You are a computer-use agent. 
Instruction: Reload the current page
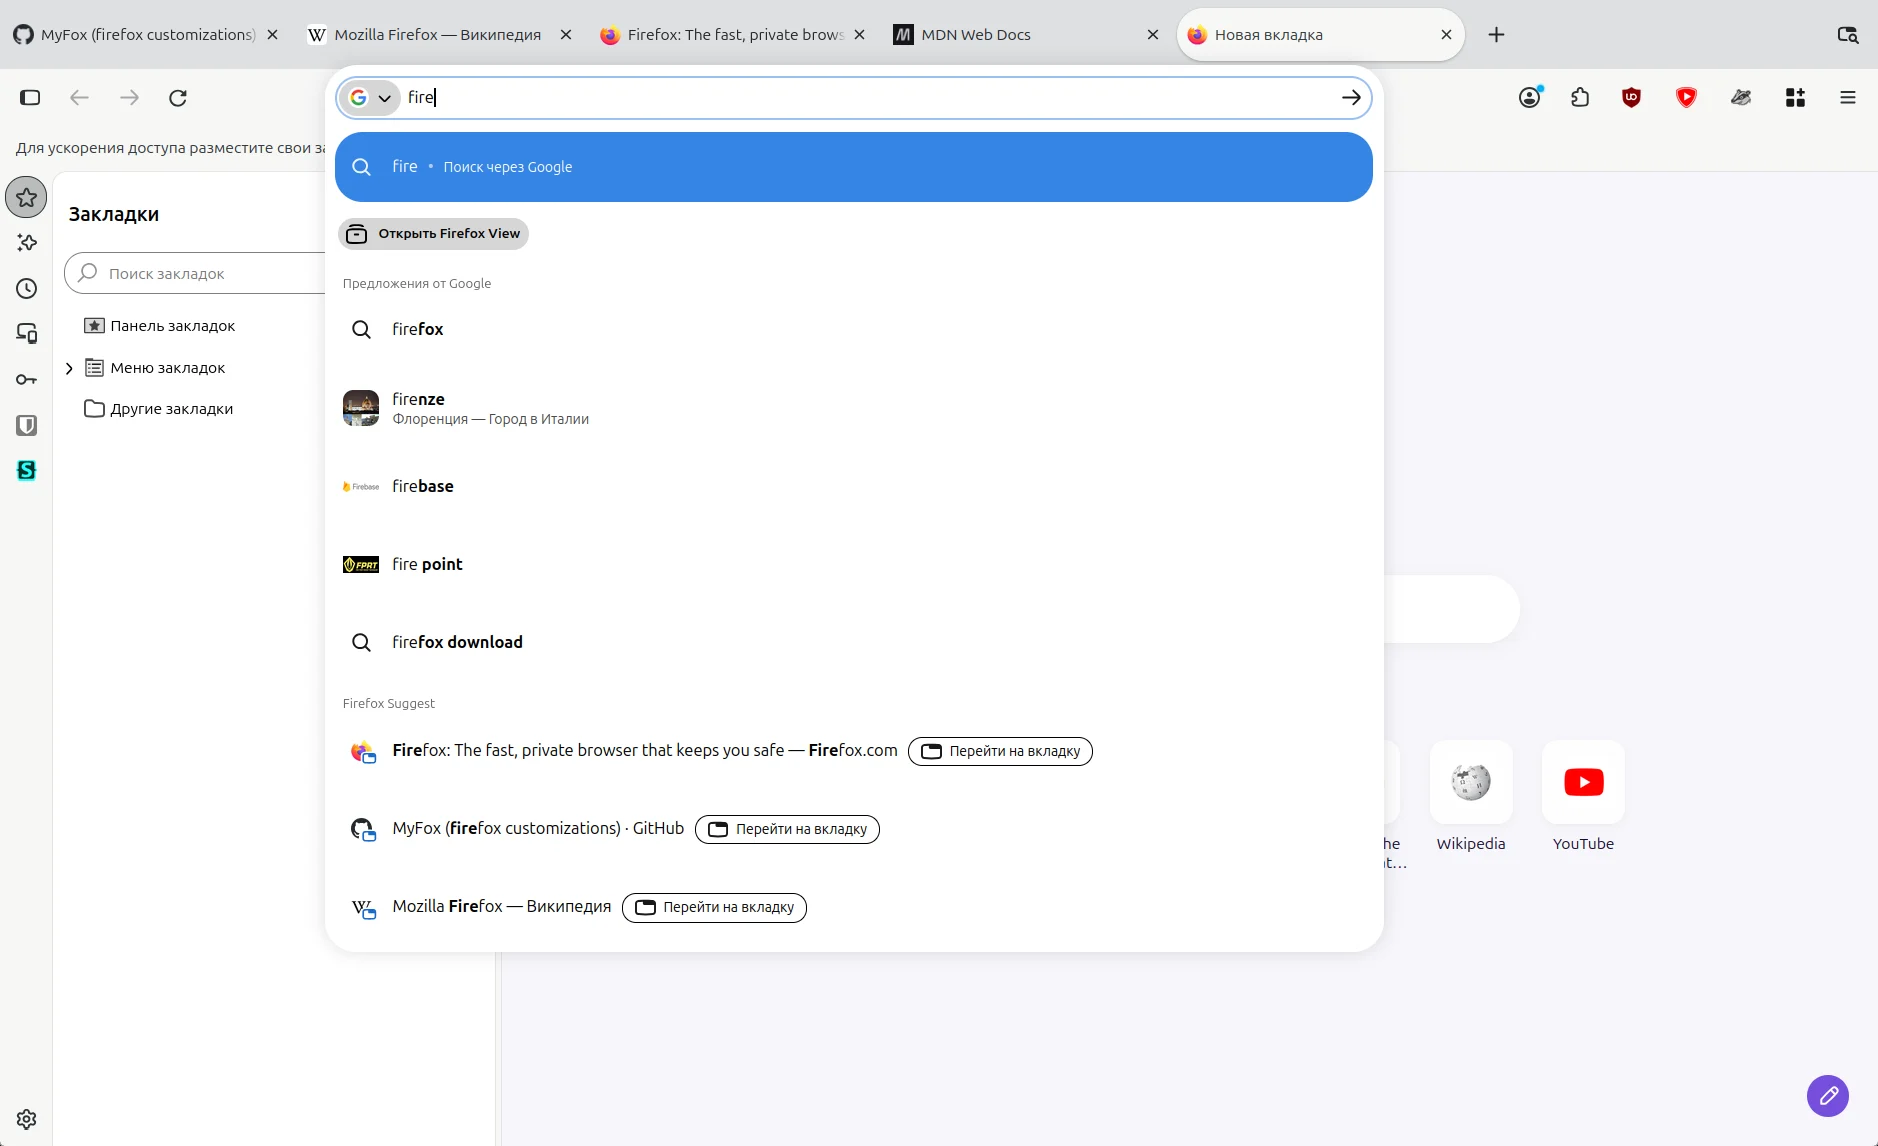(x=178, y=97)
